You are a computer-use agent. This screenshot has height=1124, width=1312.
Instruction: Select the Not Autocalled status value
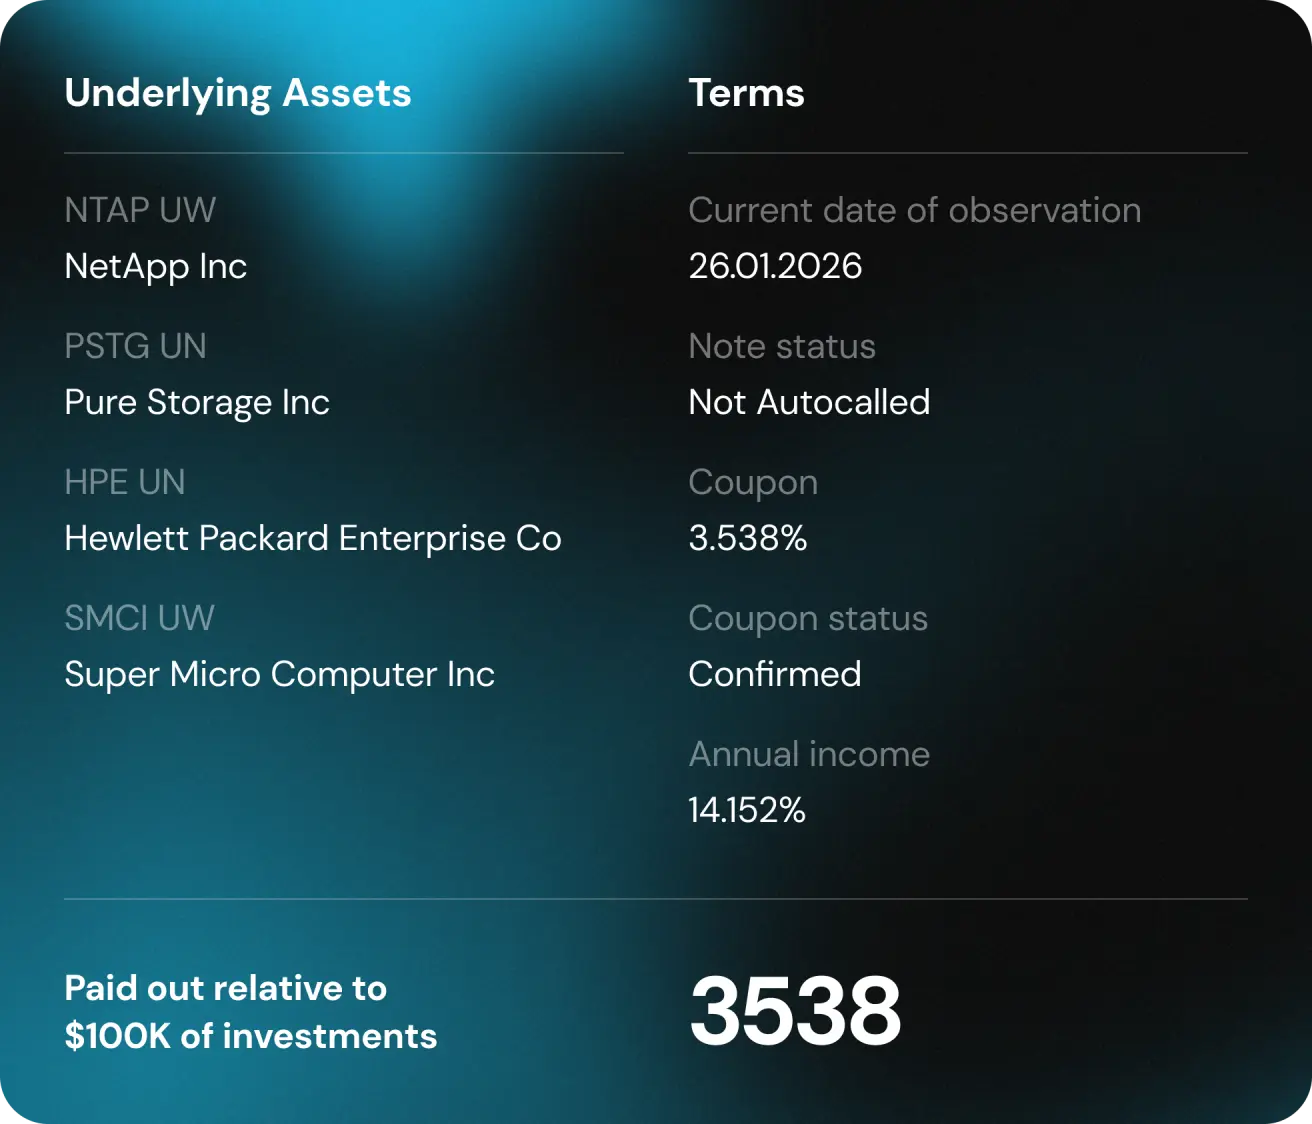(x=809, y=402)
